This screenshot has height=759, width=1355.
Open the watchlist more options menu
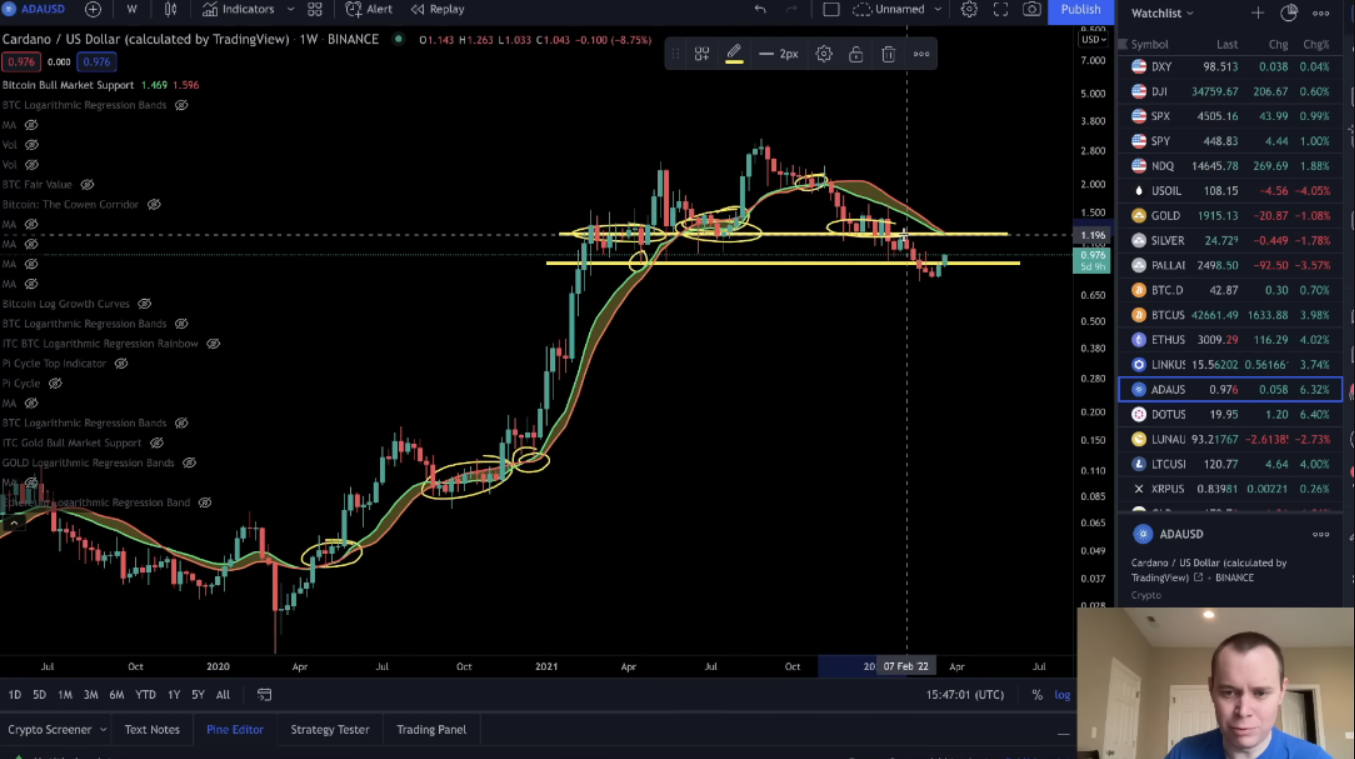pyautogui.click(x=1321, y=13)
